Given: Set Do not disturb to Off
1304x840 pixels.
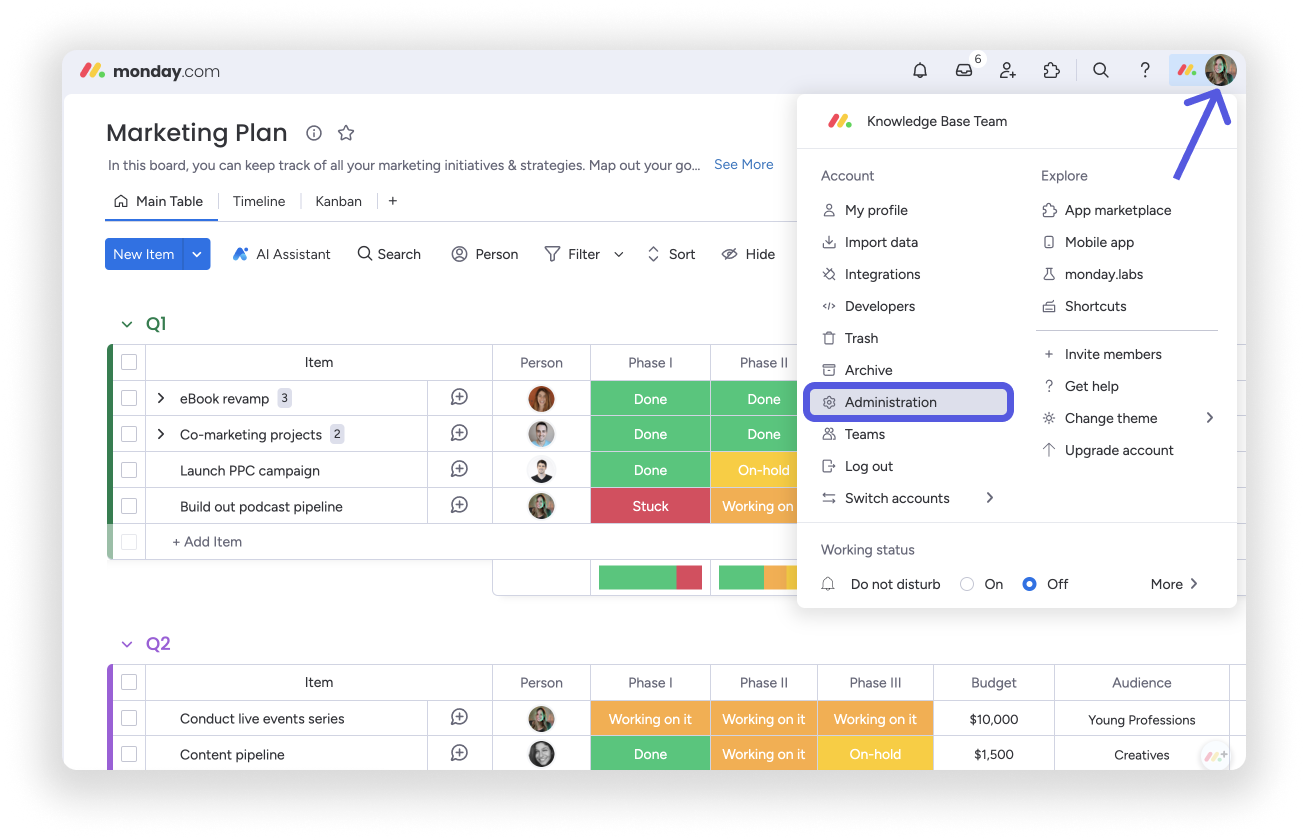Looking at the screenshot, I should tap(1029, 584).
